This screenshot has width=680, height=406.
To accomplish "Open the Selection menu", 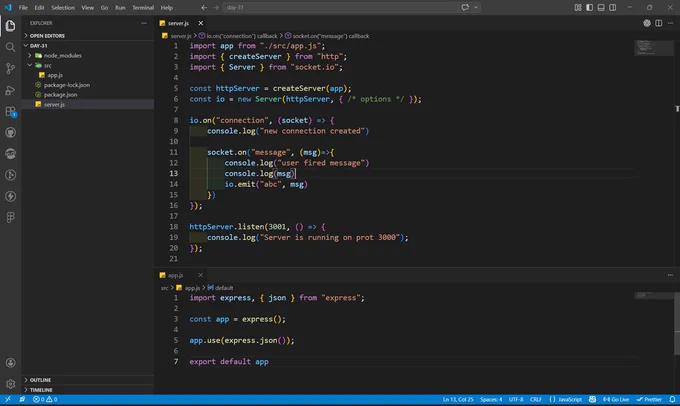I will click(x=63, y=7).
